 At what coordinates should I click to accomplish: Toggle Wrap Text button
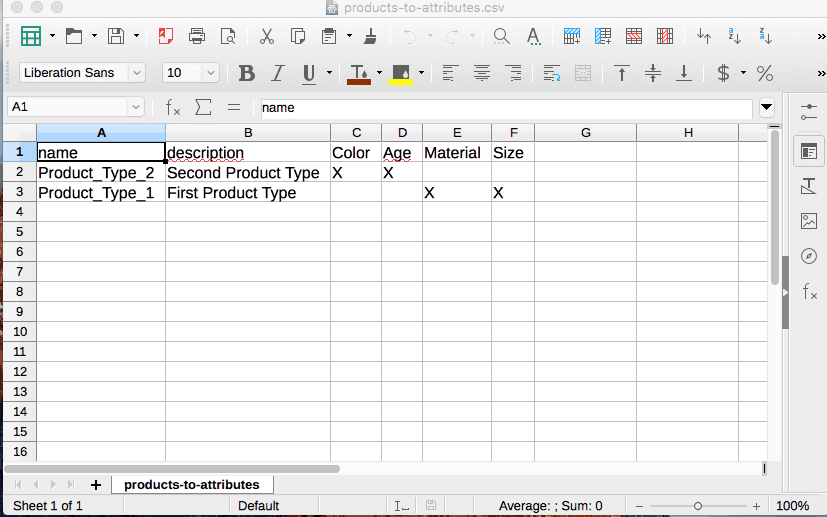(x=552, y=73)
